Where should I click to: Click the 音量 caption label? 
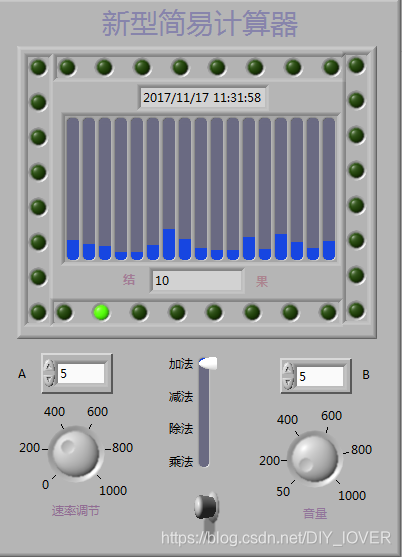click(315, 514)
